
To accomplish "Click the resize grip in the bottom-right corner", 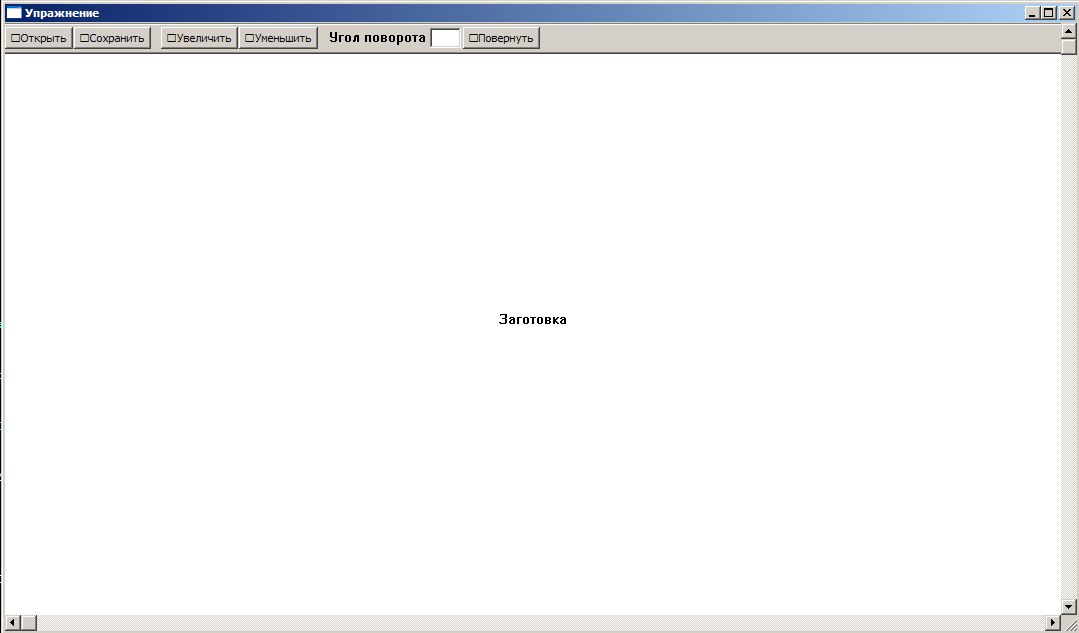I will click(x=1070, y=624).
